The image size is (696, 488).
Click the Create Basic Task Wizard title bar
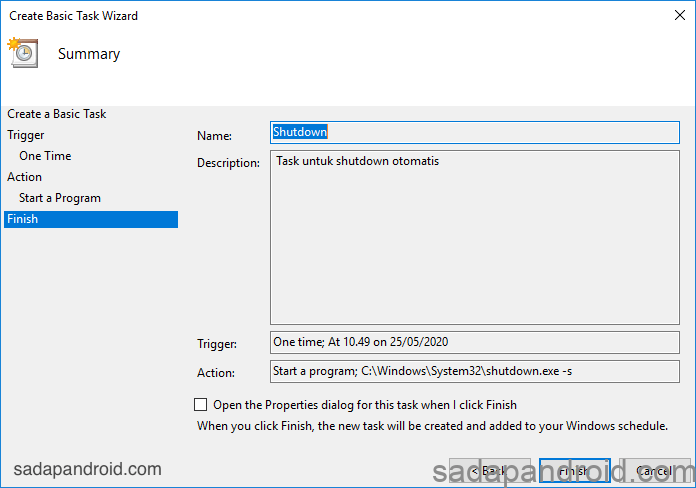click(x=300, y=16)
